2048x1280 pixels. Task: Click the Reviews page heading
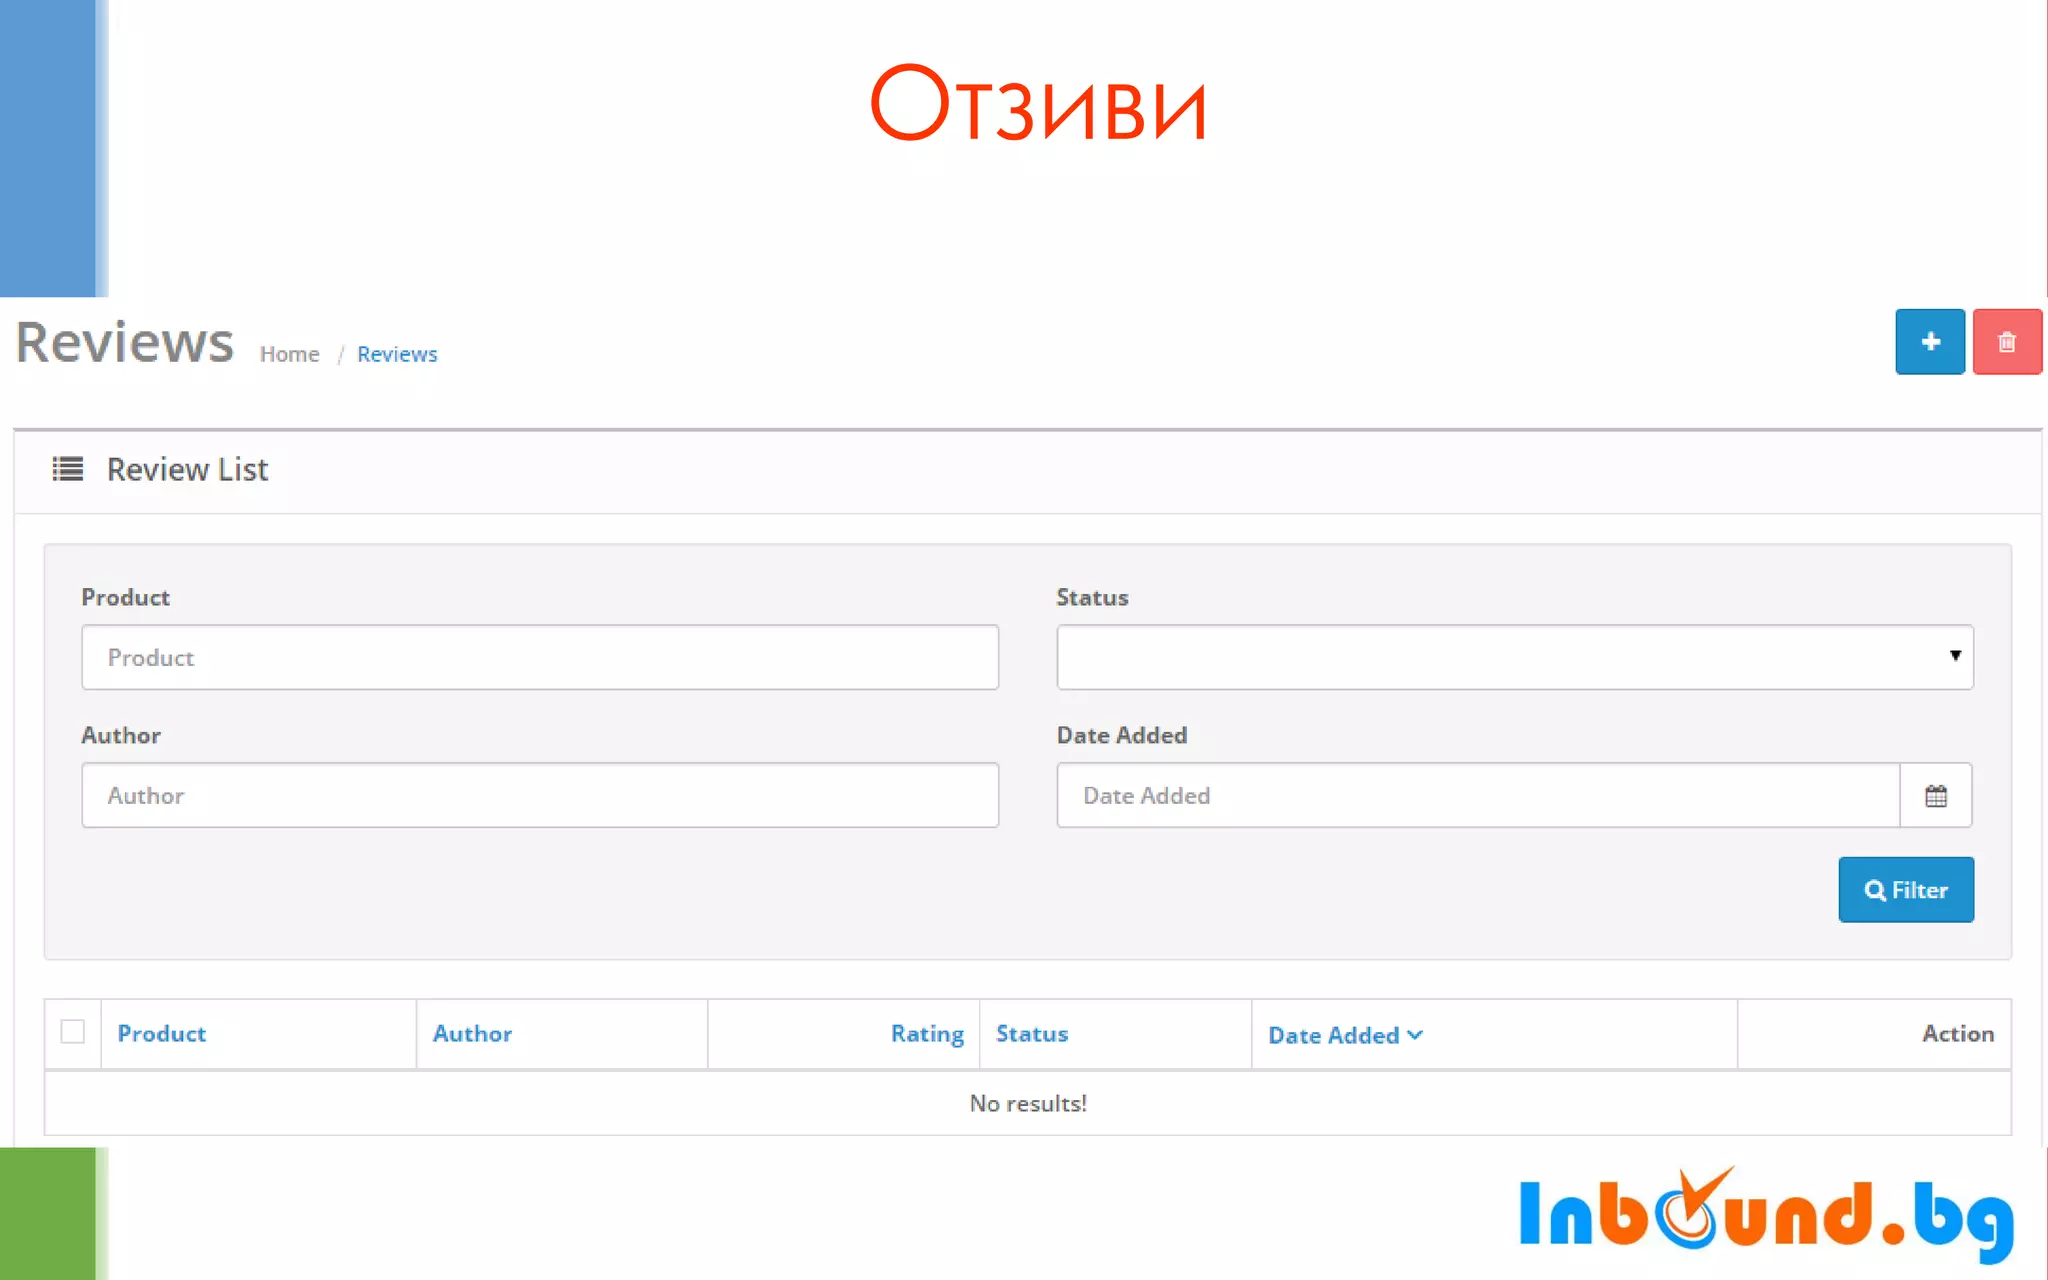[125, 343]
